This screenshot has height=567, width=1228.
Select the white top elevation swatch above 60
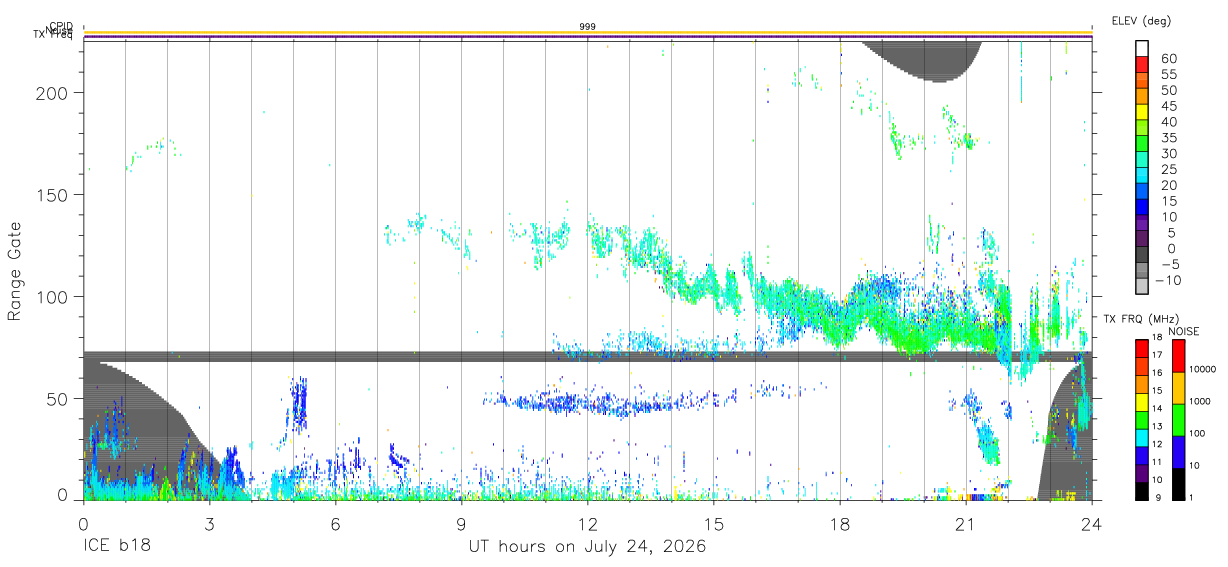click(x=1142, y=48)
